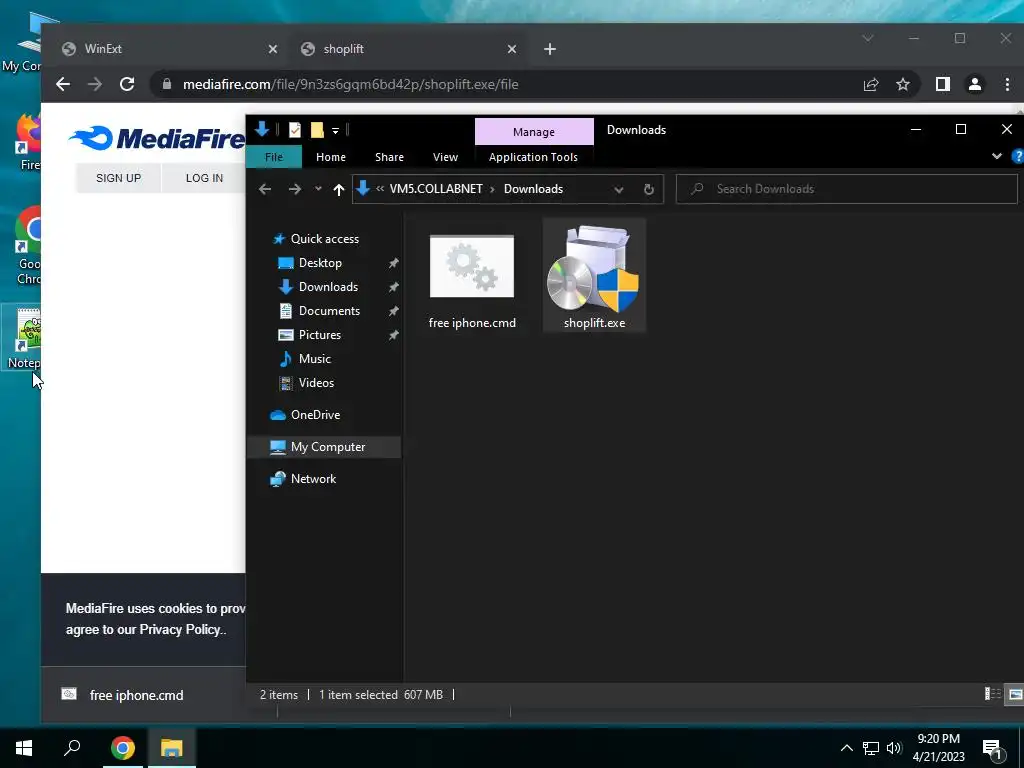Image resolution: width=1024 pixels, height=768 pixels.
Task: Select Desktop in the navigation pane
Action: tap(320, 263)
